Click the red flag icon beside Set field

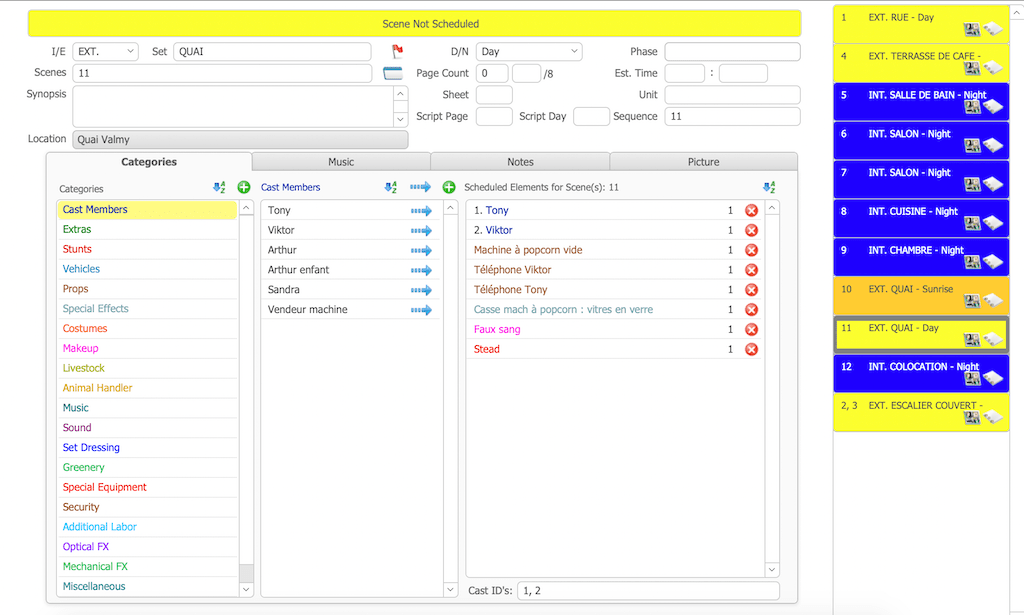pyautogui.click(x=397, y=52)
